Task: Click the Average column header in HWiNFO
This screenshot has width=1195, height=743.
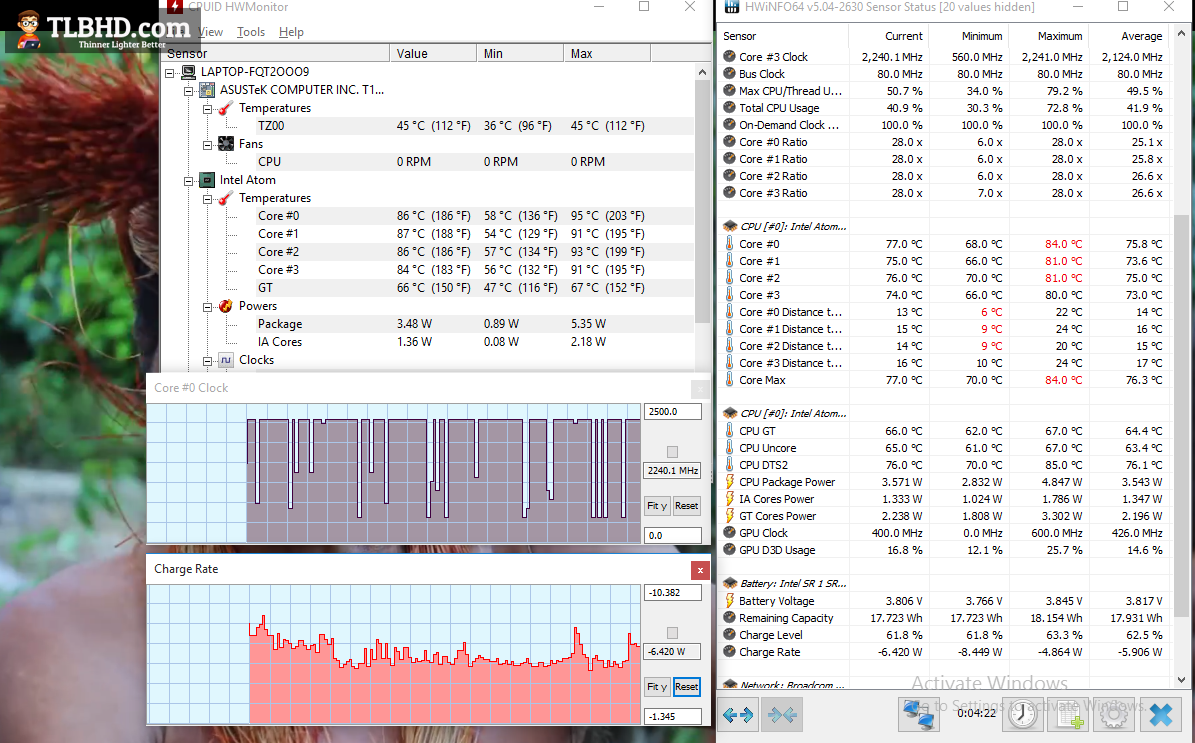Action: [x=1129, y=36]
